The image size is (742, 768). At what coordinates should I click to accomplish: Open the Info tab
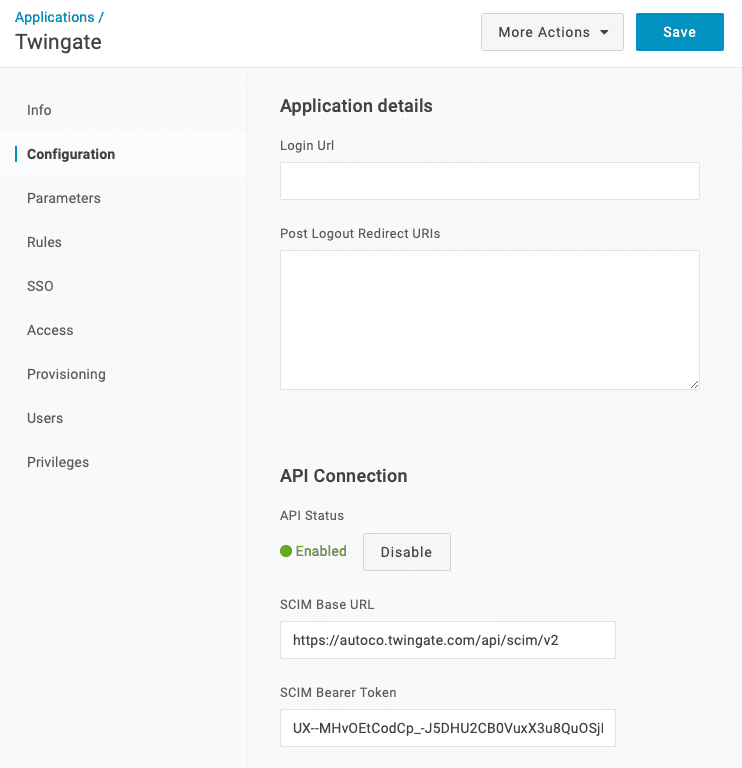pyautogui.click(x=39, y=110)
